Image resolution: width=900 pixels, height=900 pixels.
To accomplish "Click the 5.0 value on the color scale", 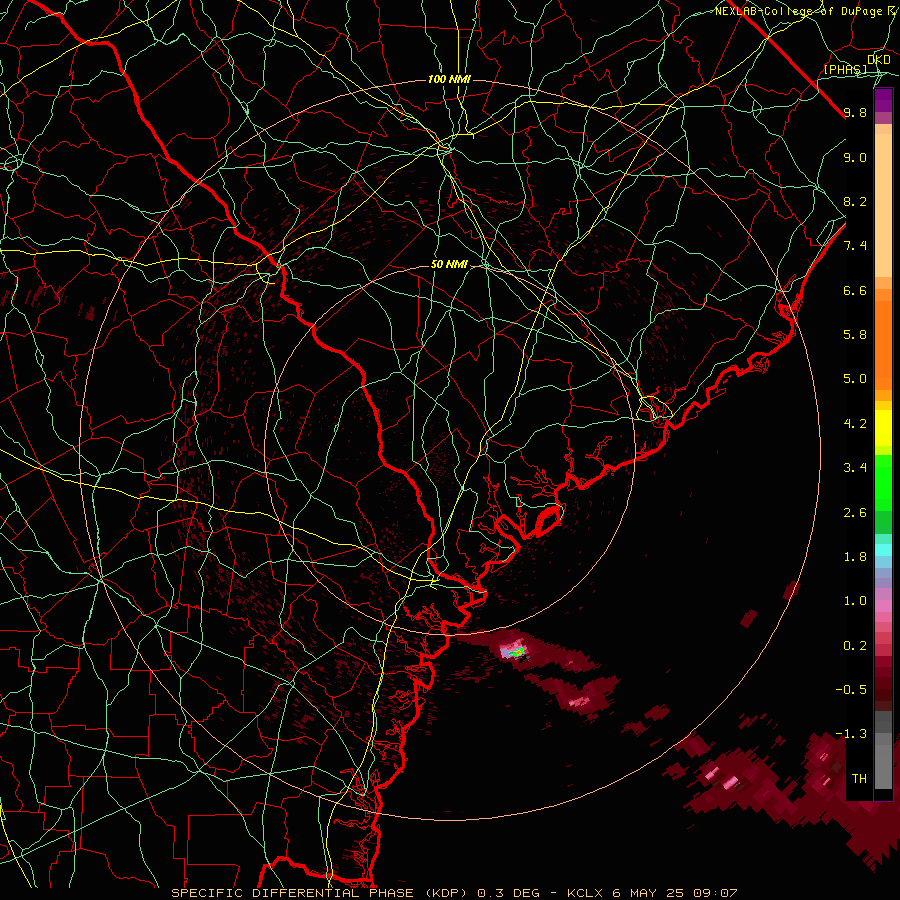I will point(855,379).
